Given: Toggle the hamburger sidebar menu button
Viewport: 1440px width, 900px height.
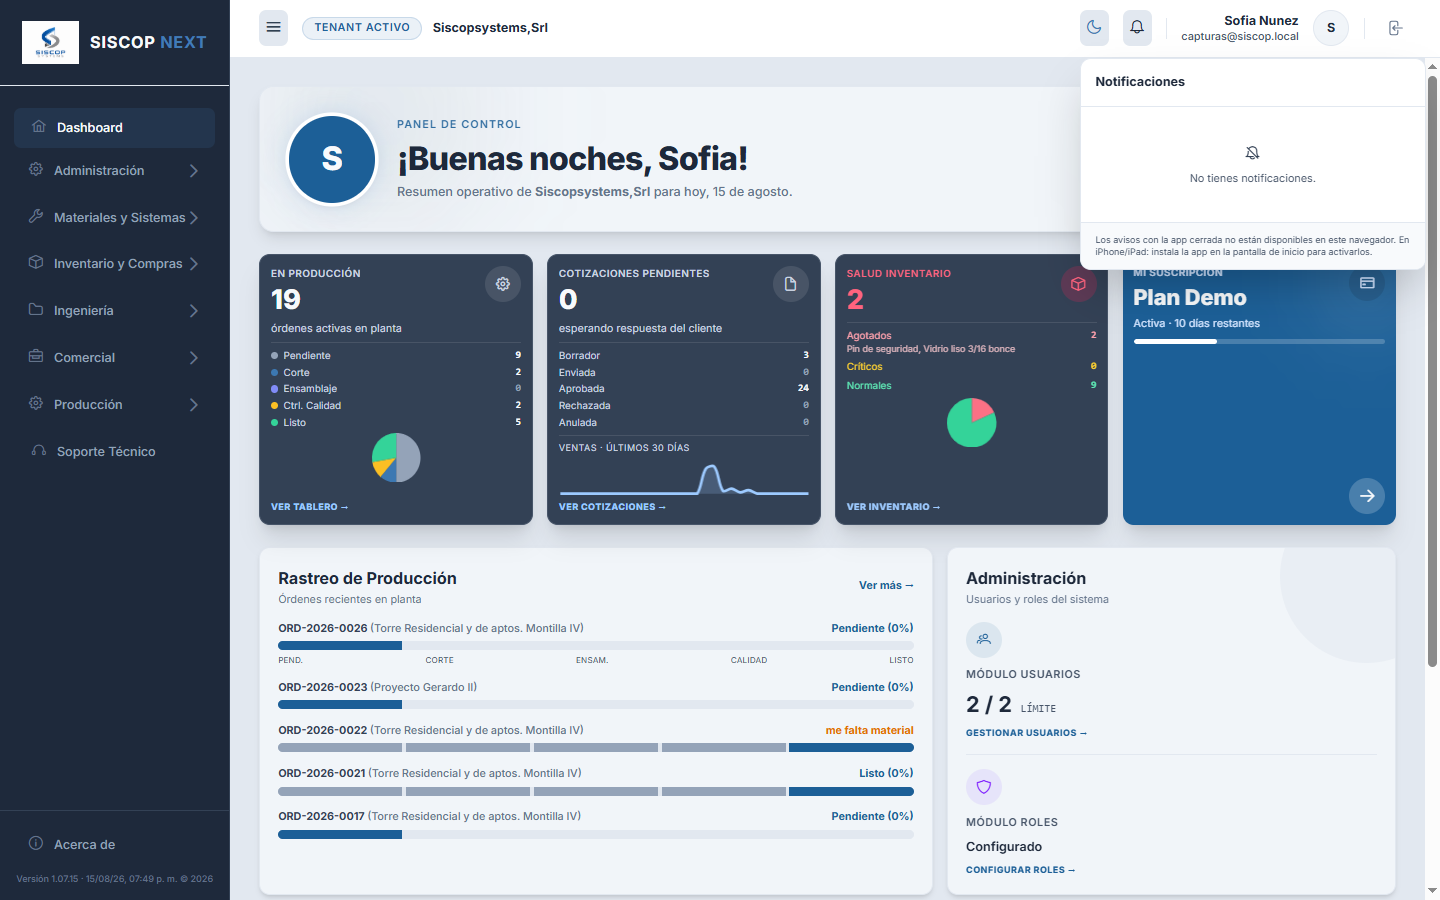Looking at the screenshot, I should click(x=273, y=28).
